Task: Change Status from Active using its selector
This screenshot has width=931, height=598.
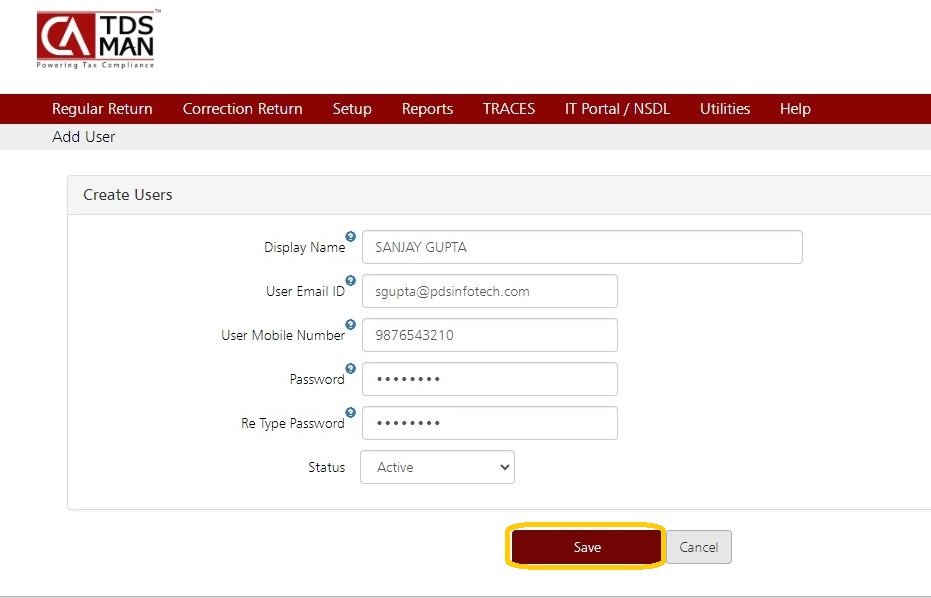Action: [x=437, y=467]
